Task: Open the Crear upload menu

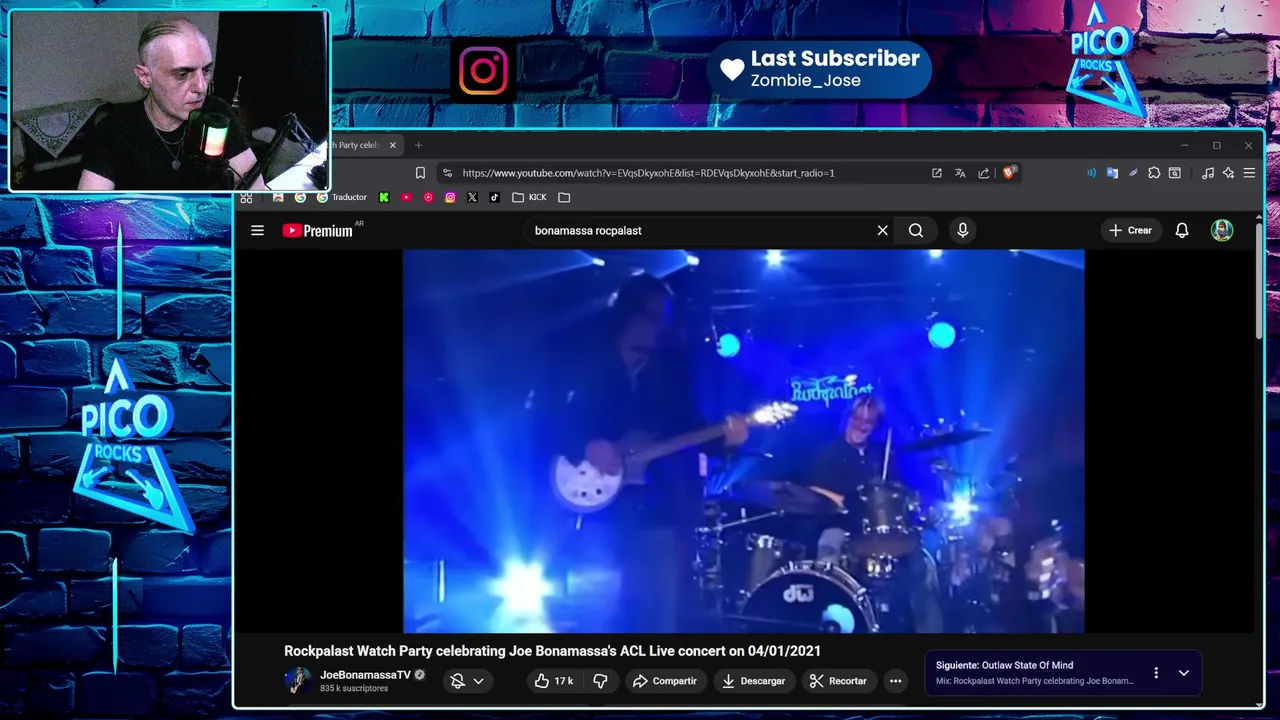Action: (x=1131, y=230)
